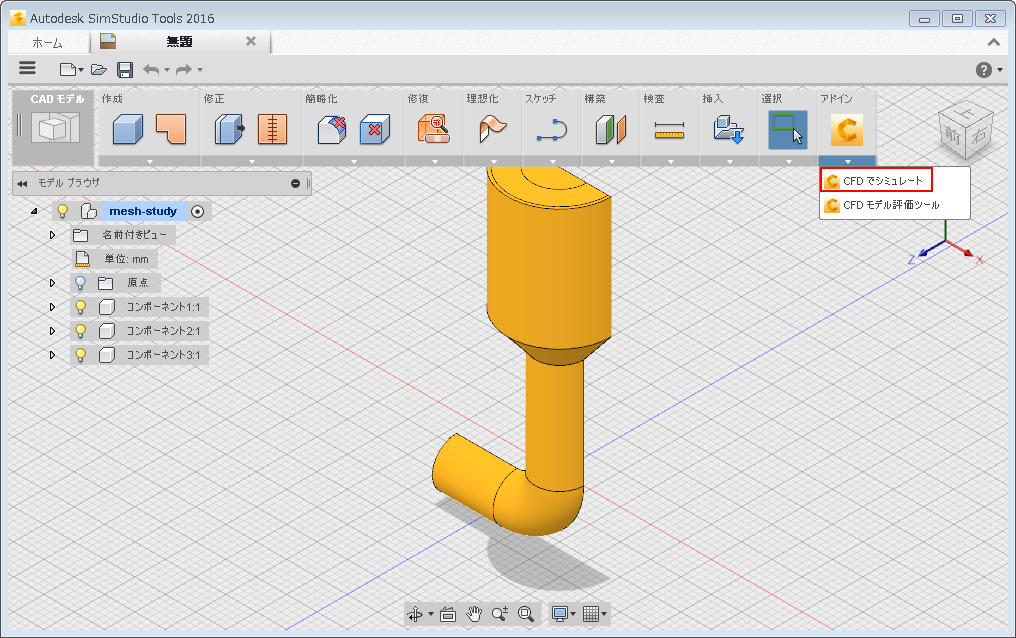
Task: Save the document with floppy icon
Action: (x=124, y=69)
